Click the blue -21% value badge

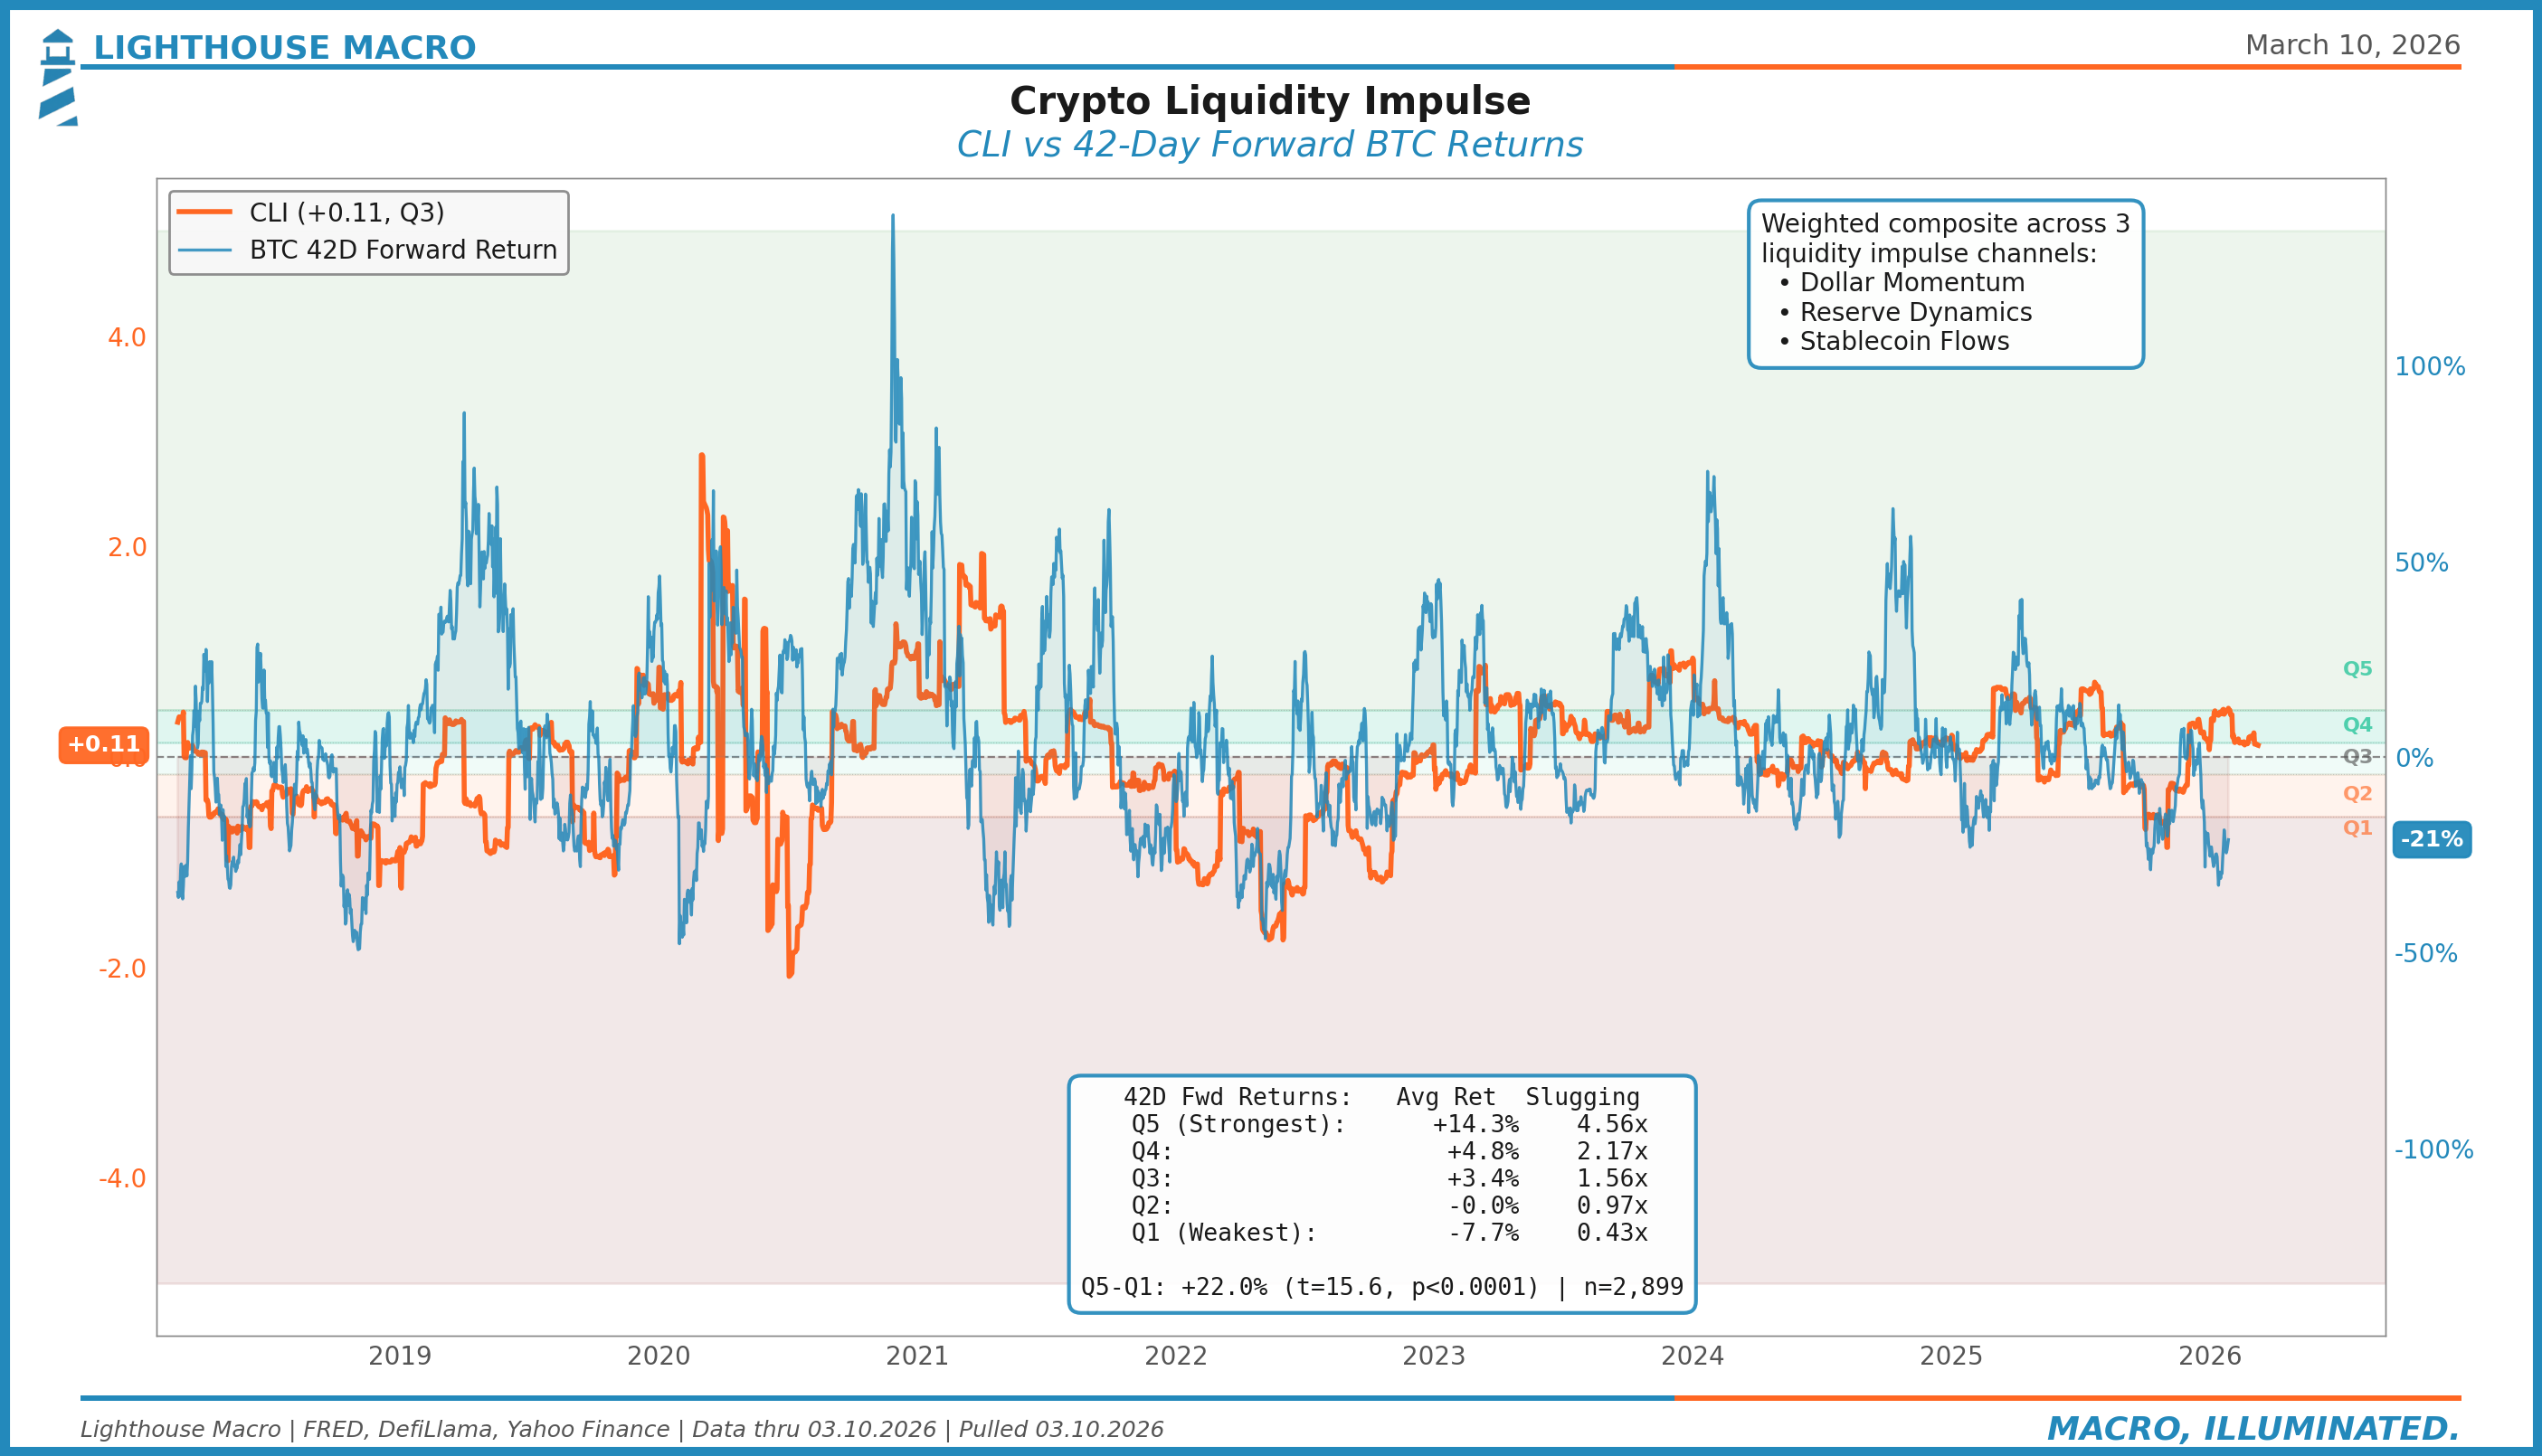pyautogui.click(x=2431, y=840)
